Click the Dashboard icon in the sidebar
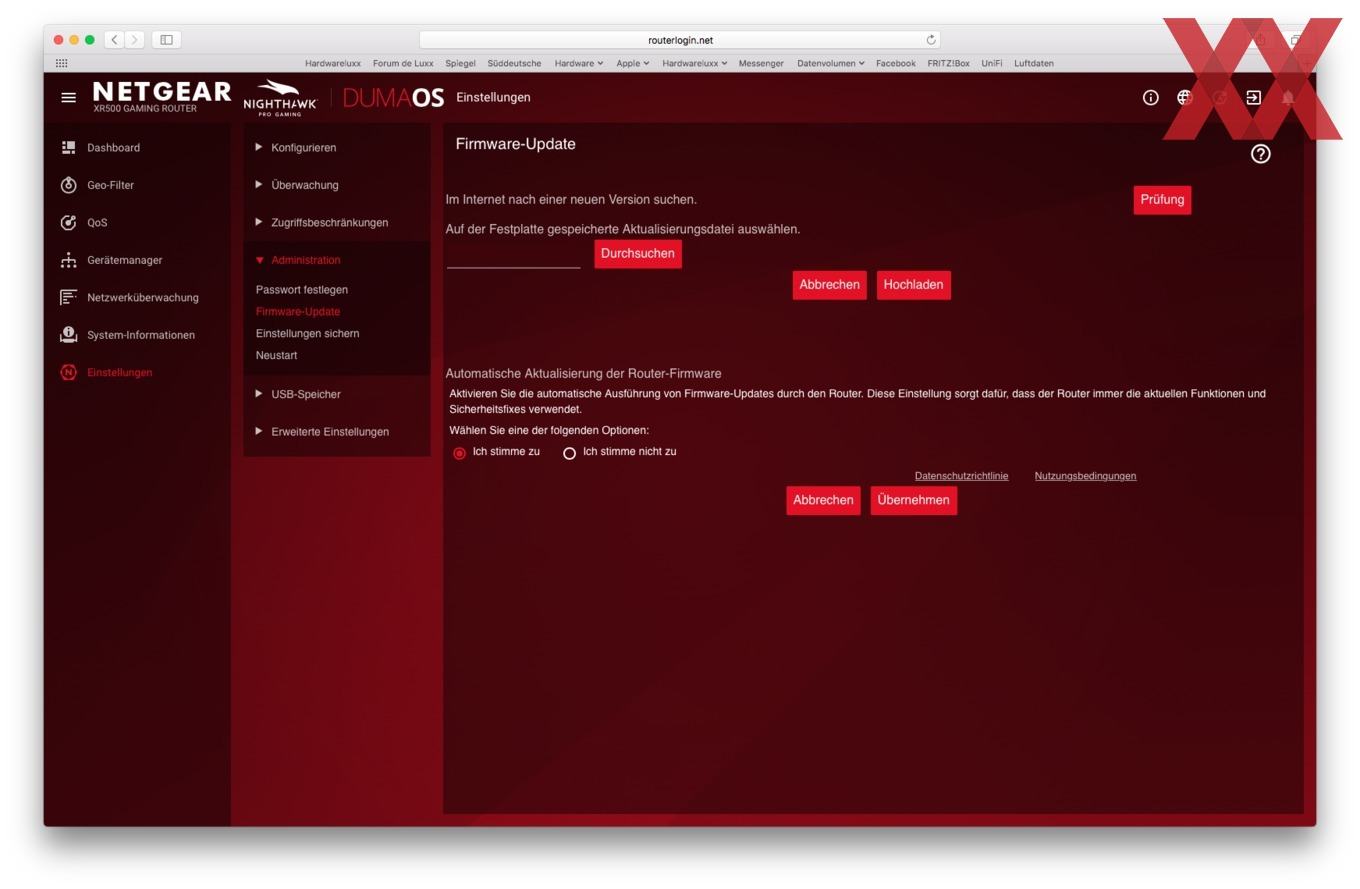The width and height of the screenshot is (1360, 889). [68, 147]
